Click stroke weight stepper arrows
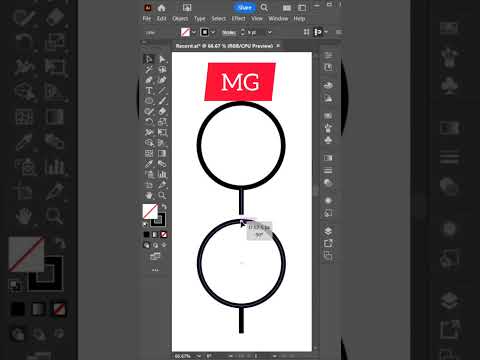 click(x=243, y=32)
